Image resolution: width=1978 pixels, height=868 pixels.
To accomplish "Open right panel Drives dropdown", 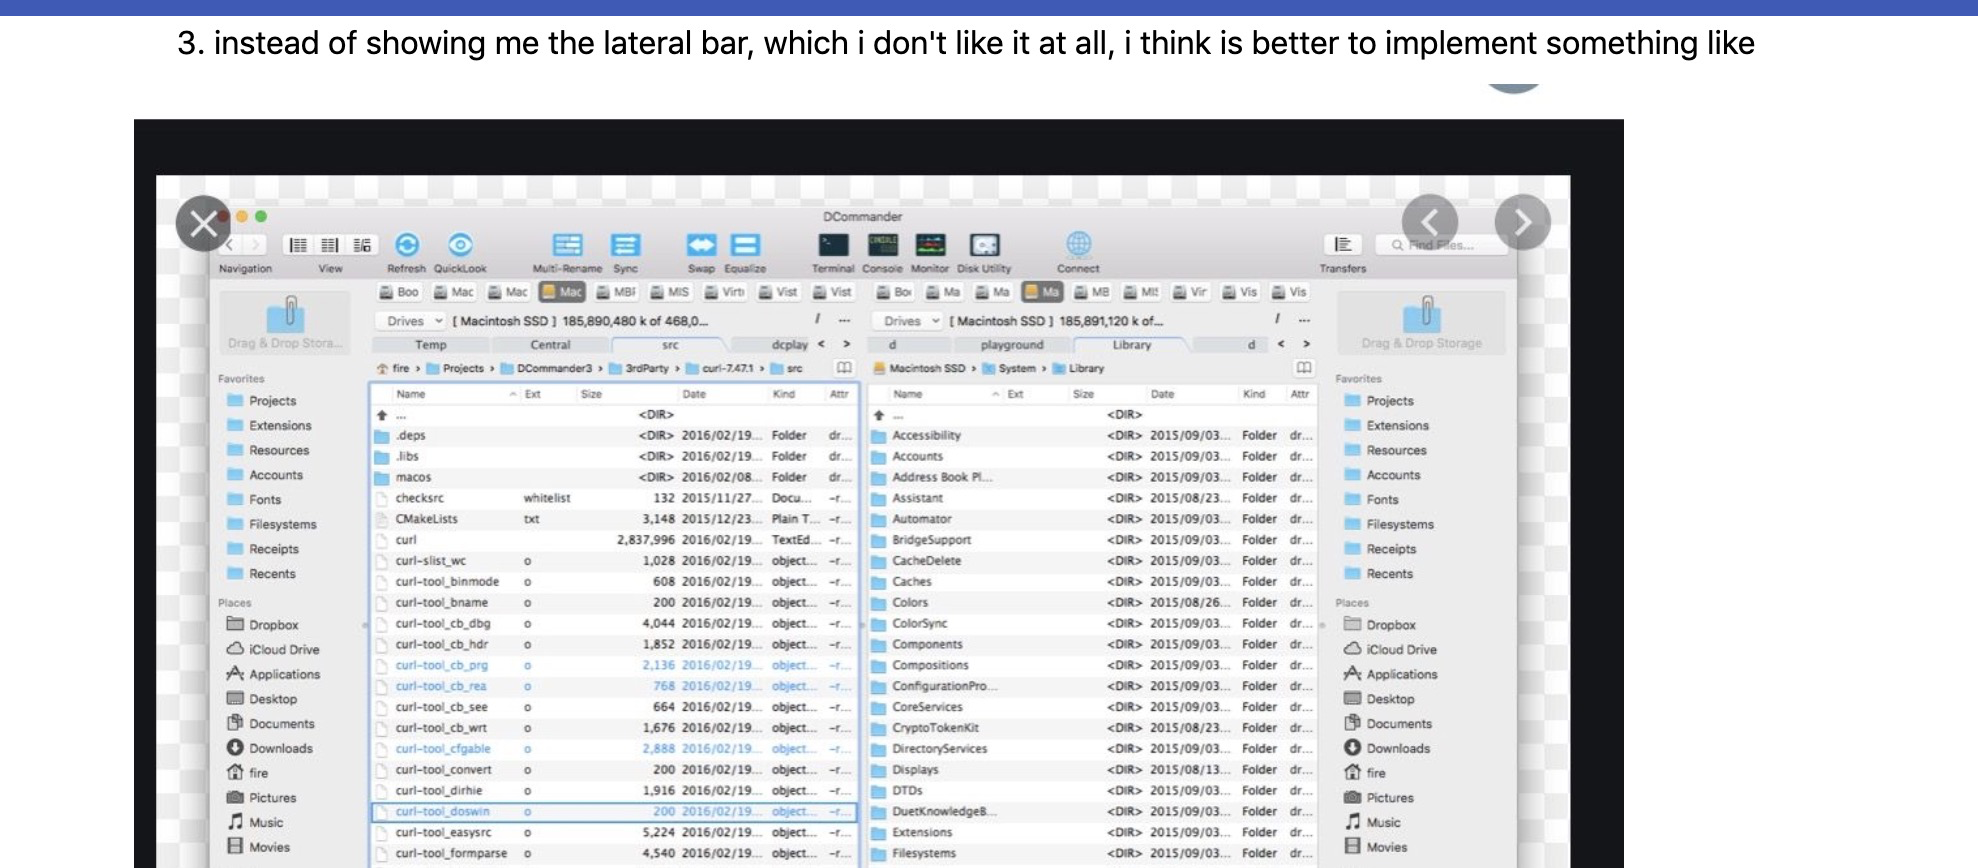I will tap(911, 321).
